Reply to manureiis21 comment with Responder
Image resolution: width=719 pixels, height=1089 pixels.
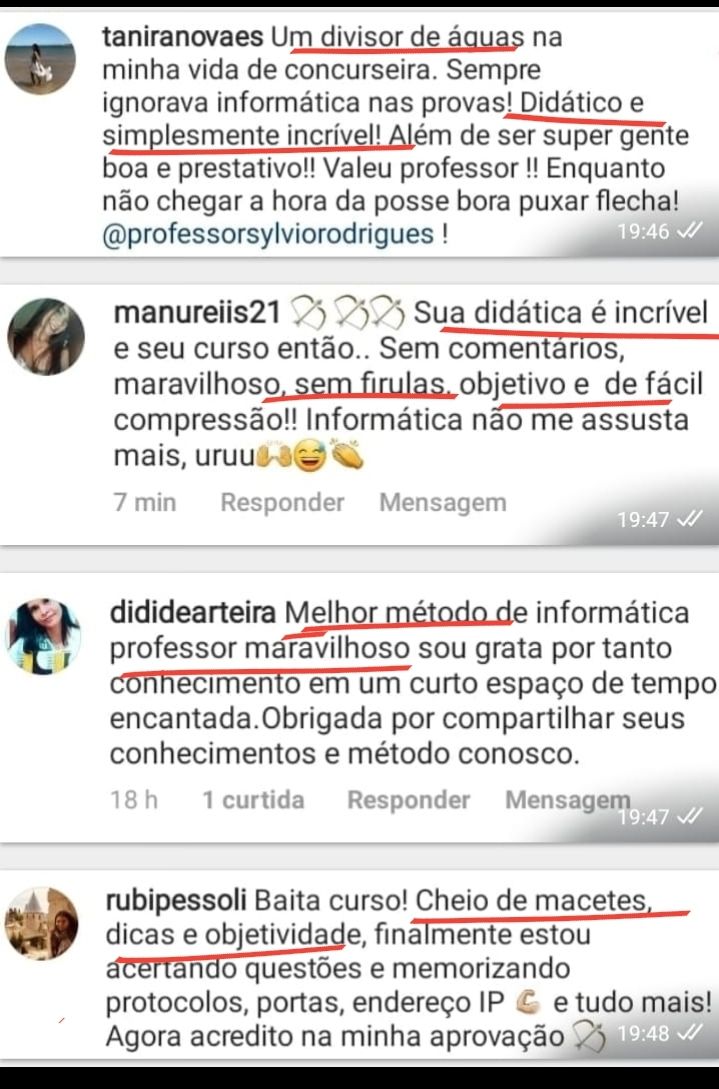point(282,502)
